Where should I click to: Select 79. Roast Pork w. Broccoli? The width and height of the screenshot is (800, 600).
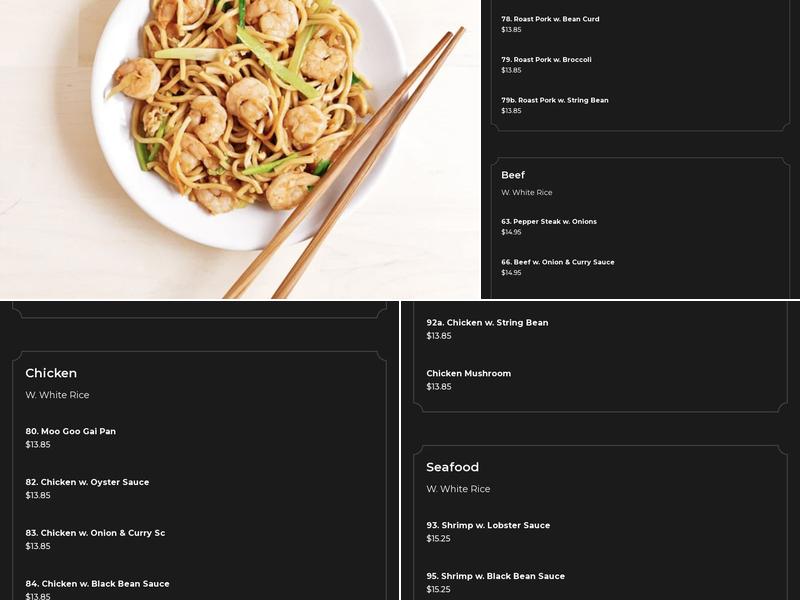546,60
